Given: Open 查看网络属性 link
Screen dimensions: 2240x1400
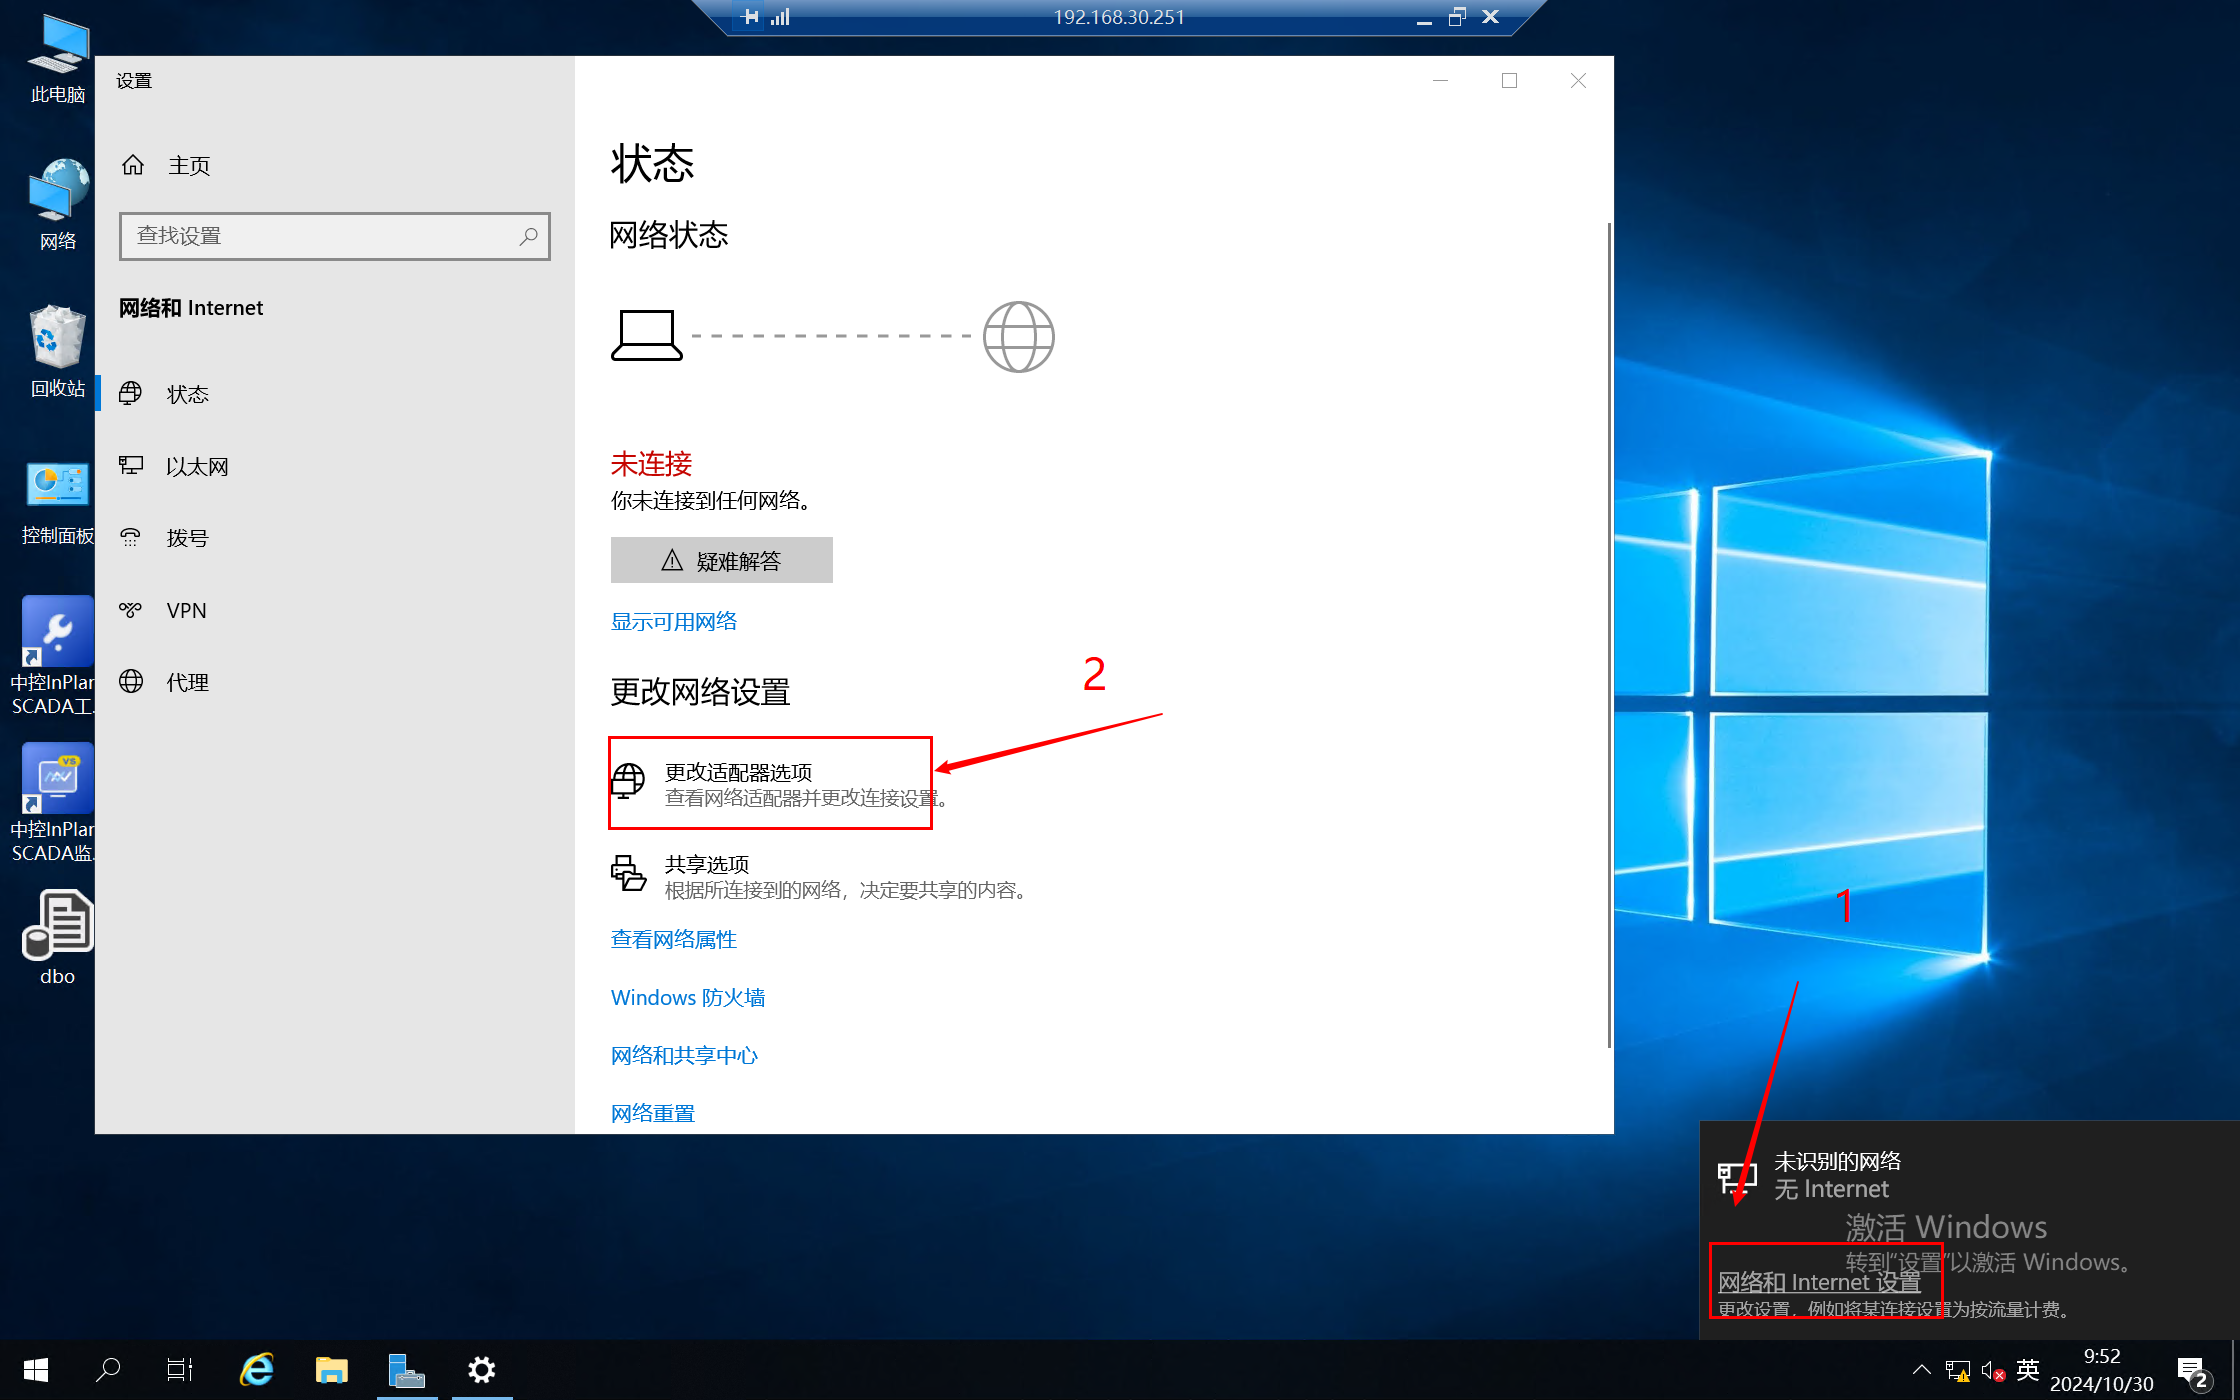Looking at the screenshot, I should click(673, 940).
